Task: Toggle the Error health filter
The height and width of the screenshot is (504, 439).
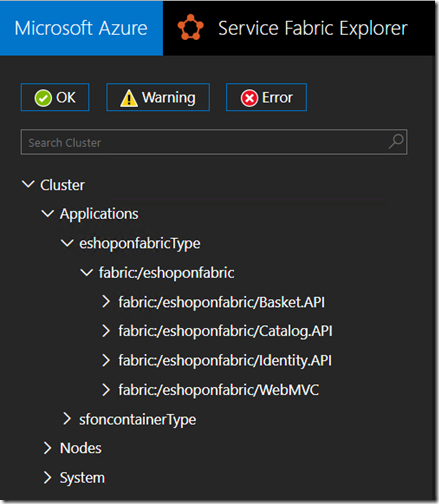Action: (266, 97)
